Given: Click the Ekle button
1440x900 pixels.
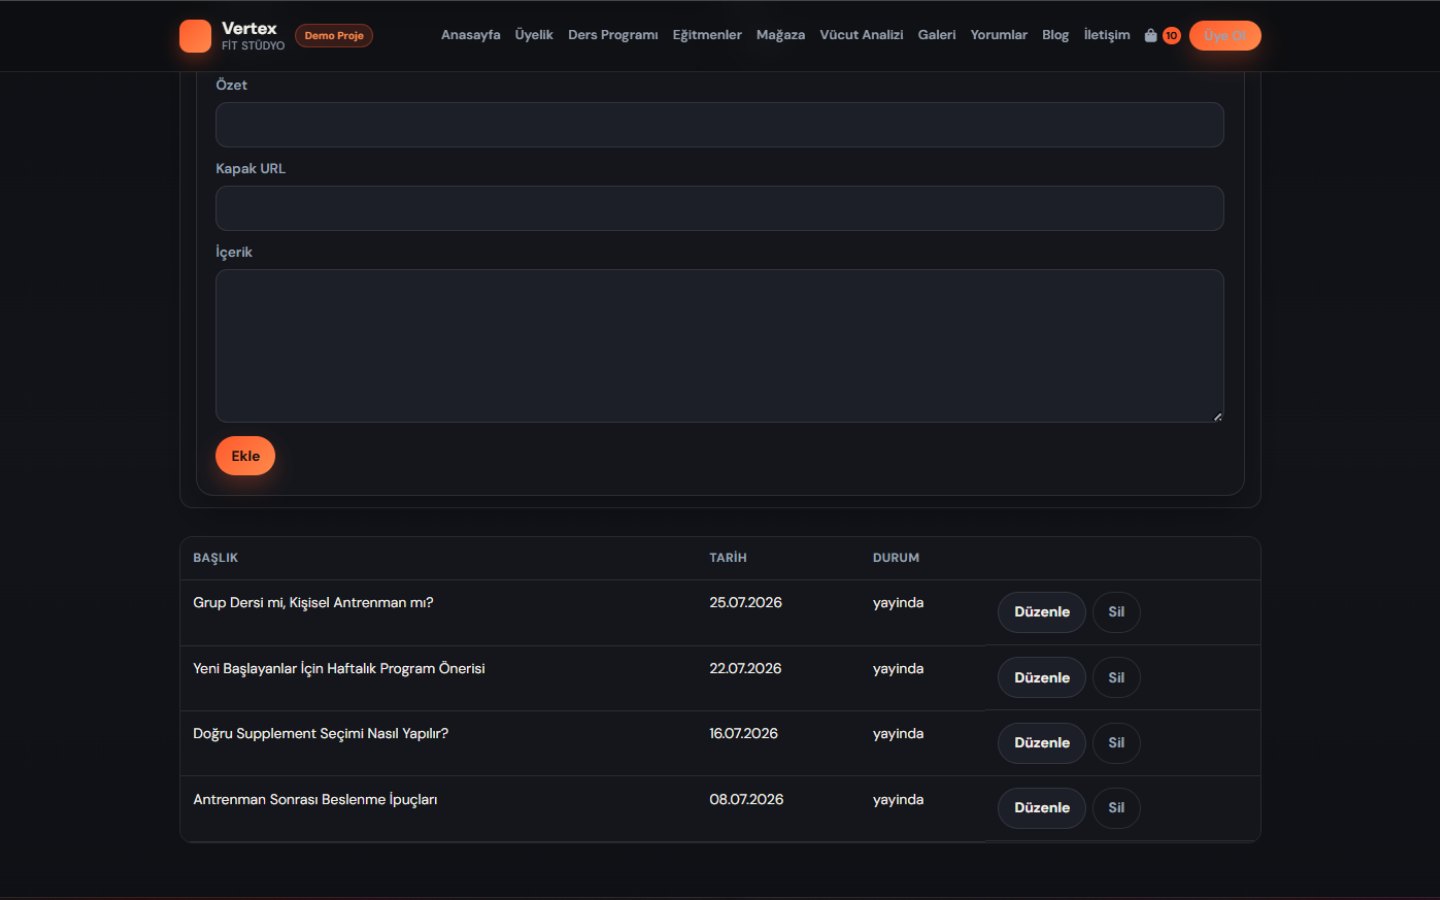Looking at the screenshot, I should (x=245, y=456).
